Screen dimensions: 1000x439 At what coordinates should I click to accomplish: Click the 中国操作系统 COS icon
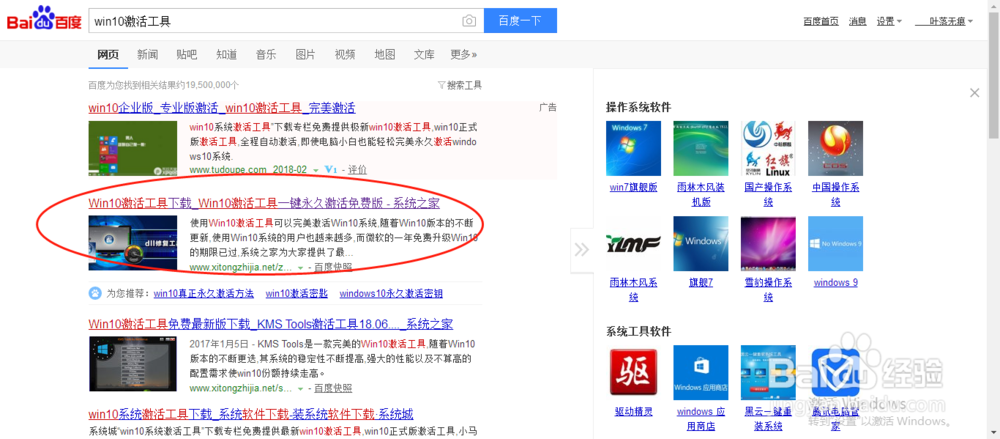click(x=835, y=148)
